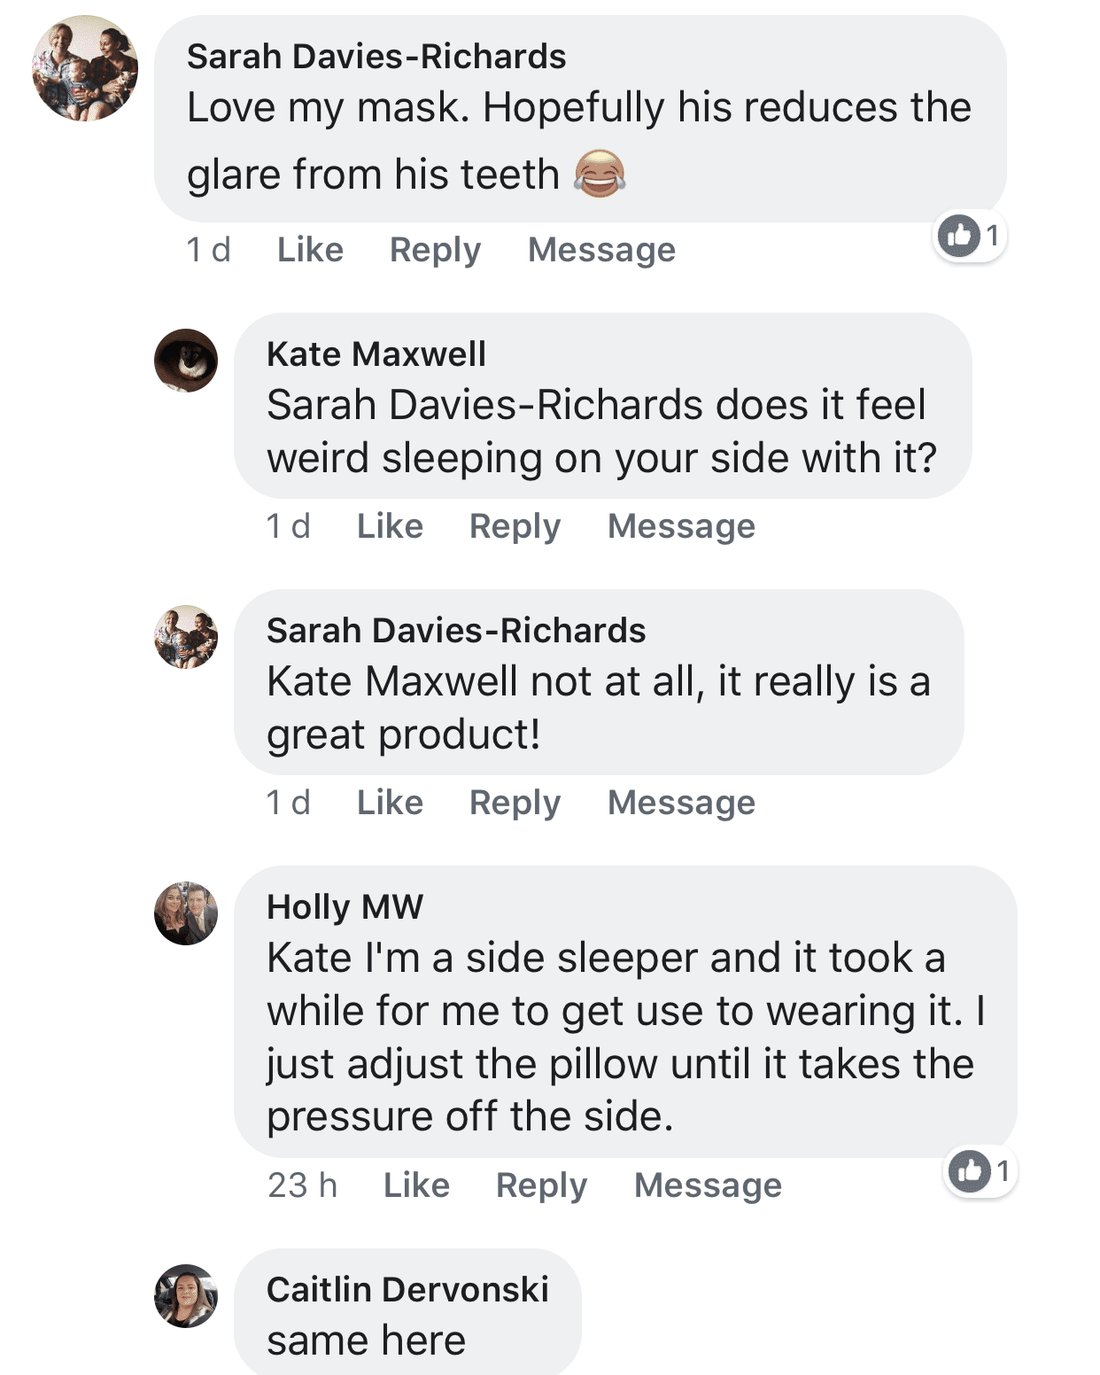This screenshot has height=1375, width=1100.
Task: Like Sarah's comment about loving her mask
Action: click(310, 250)
